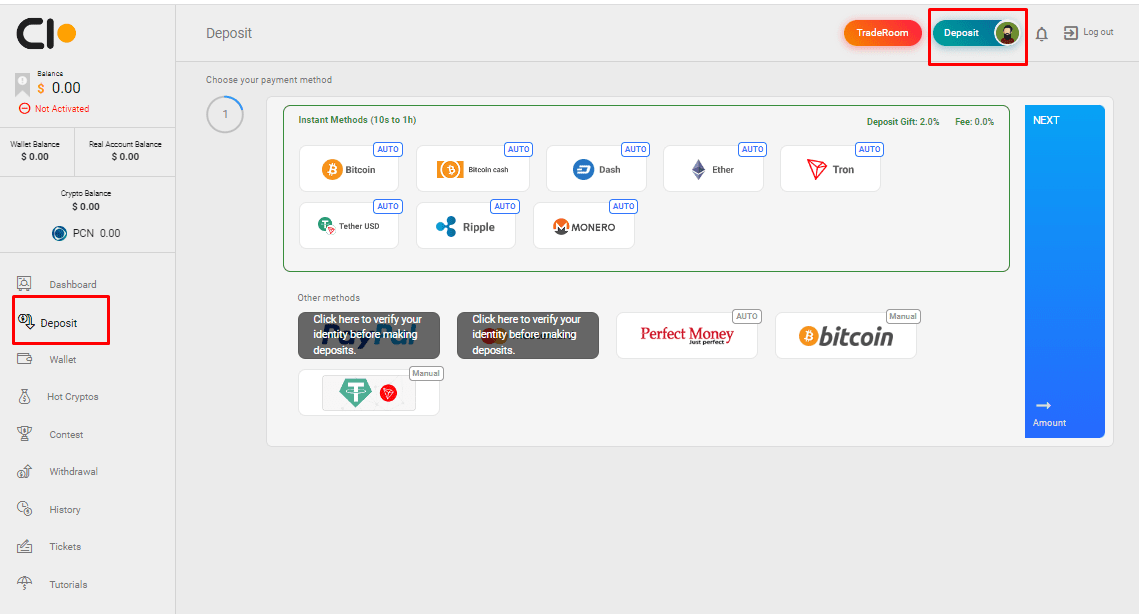Open Tickets from sidebar

coord(65,546)
